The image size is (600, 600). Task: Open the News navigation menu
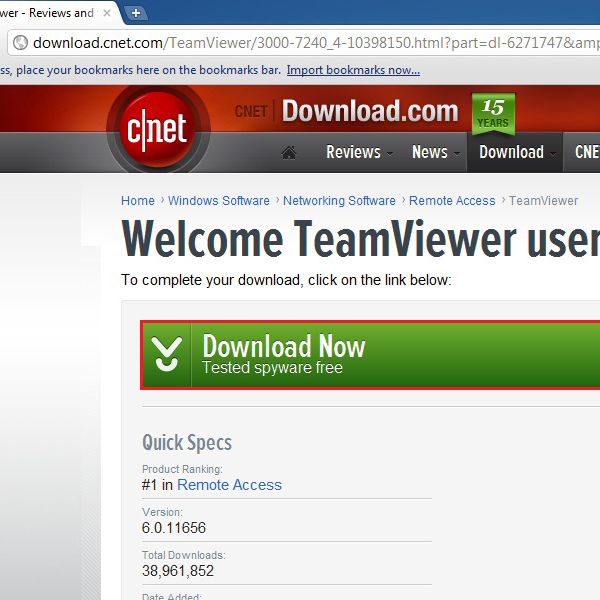pyautogui.click(x=429, y=152)
